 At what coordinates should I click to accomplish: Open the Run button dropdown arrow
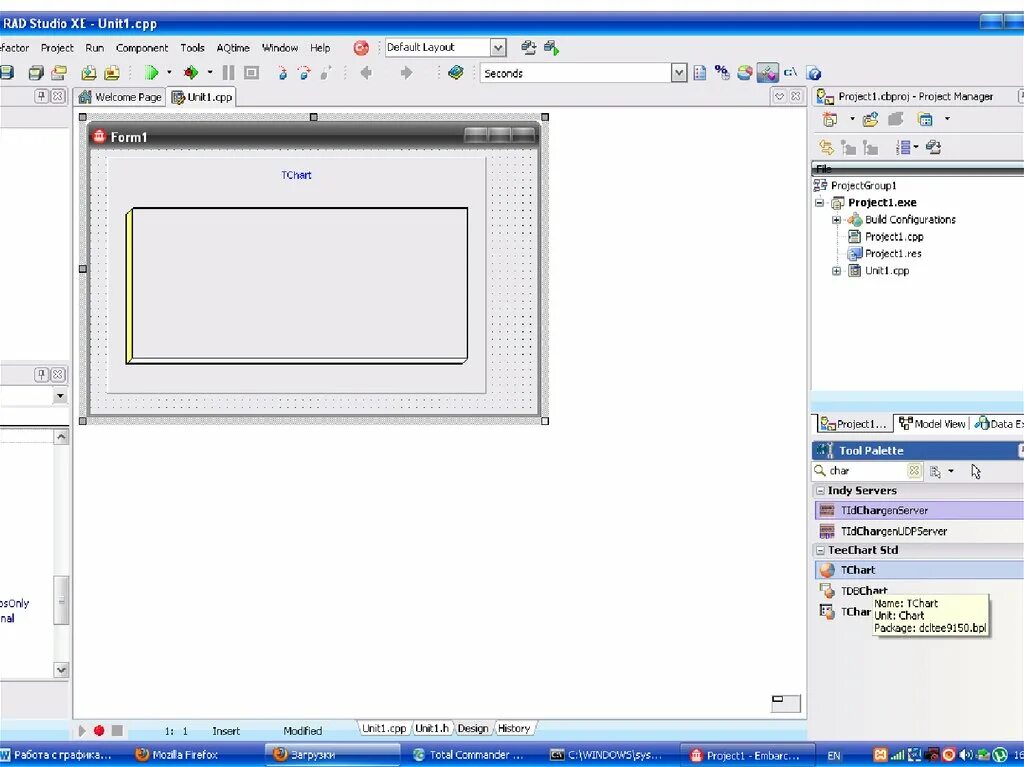click(169, 73)
